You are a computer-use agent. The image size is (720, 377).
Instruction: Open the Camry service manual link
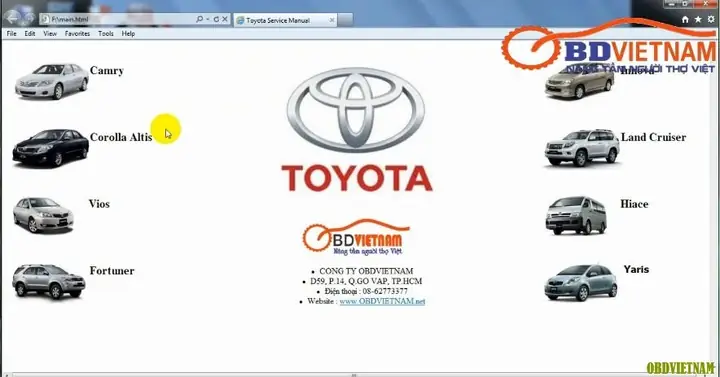(107, 71)
